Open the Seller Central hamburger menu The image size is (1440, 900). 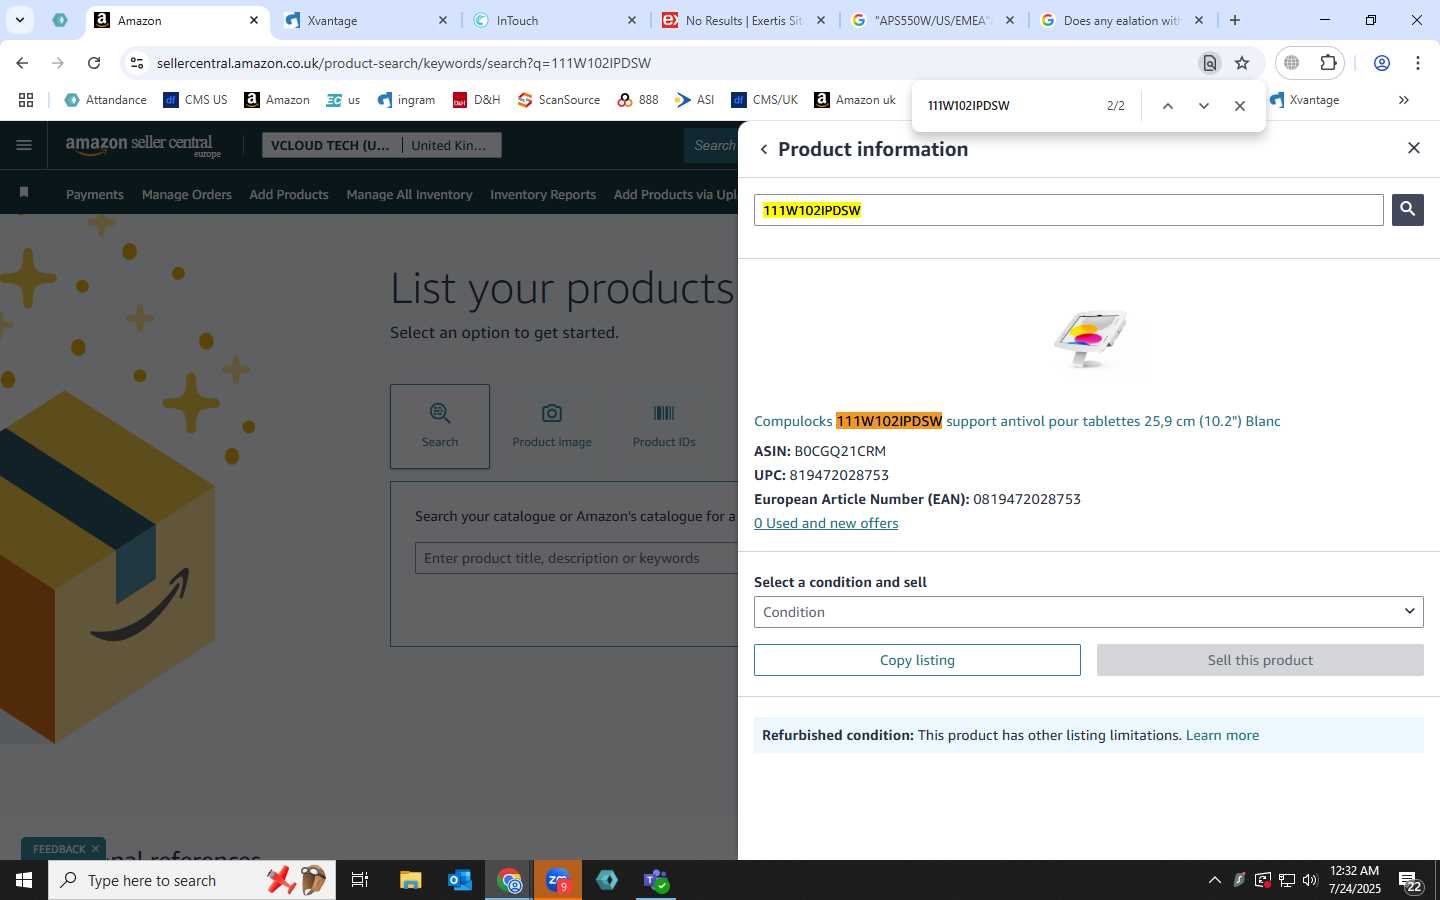tap(24, 145)
